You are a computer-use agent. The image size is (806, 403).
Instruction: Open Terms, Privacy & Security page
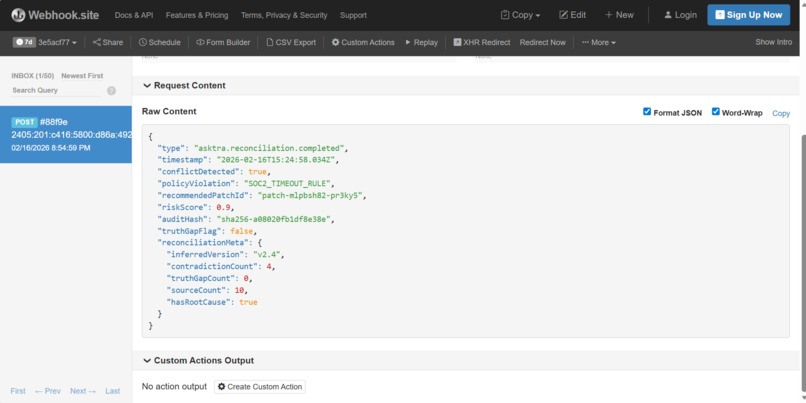pos(284,15)
